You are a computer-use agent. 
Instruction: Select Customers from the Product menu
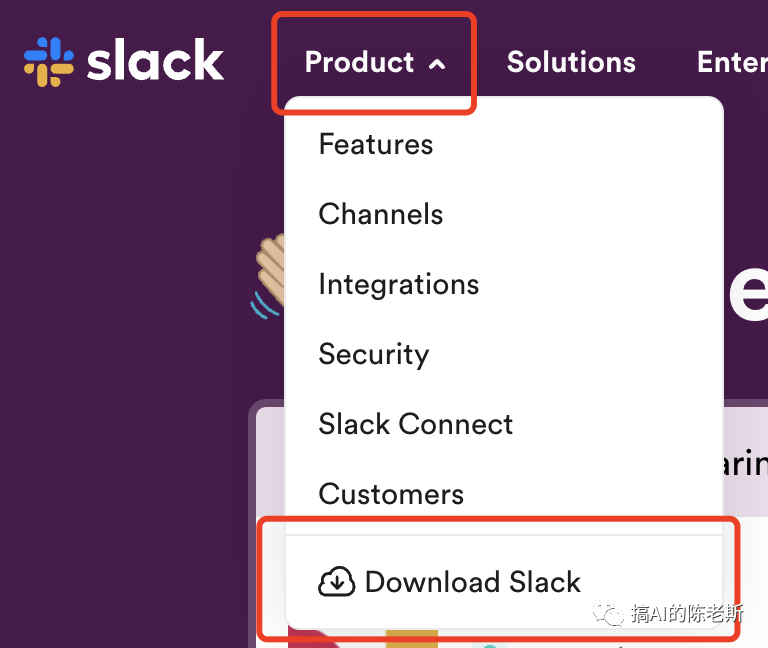[x=391, y=494]
